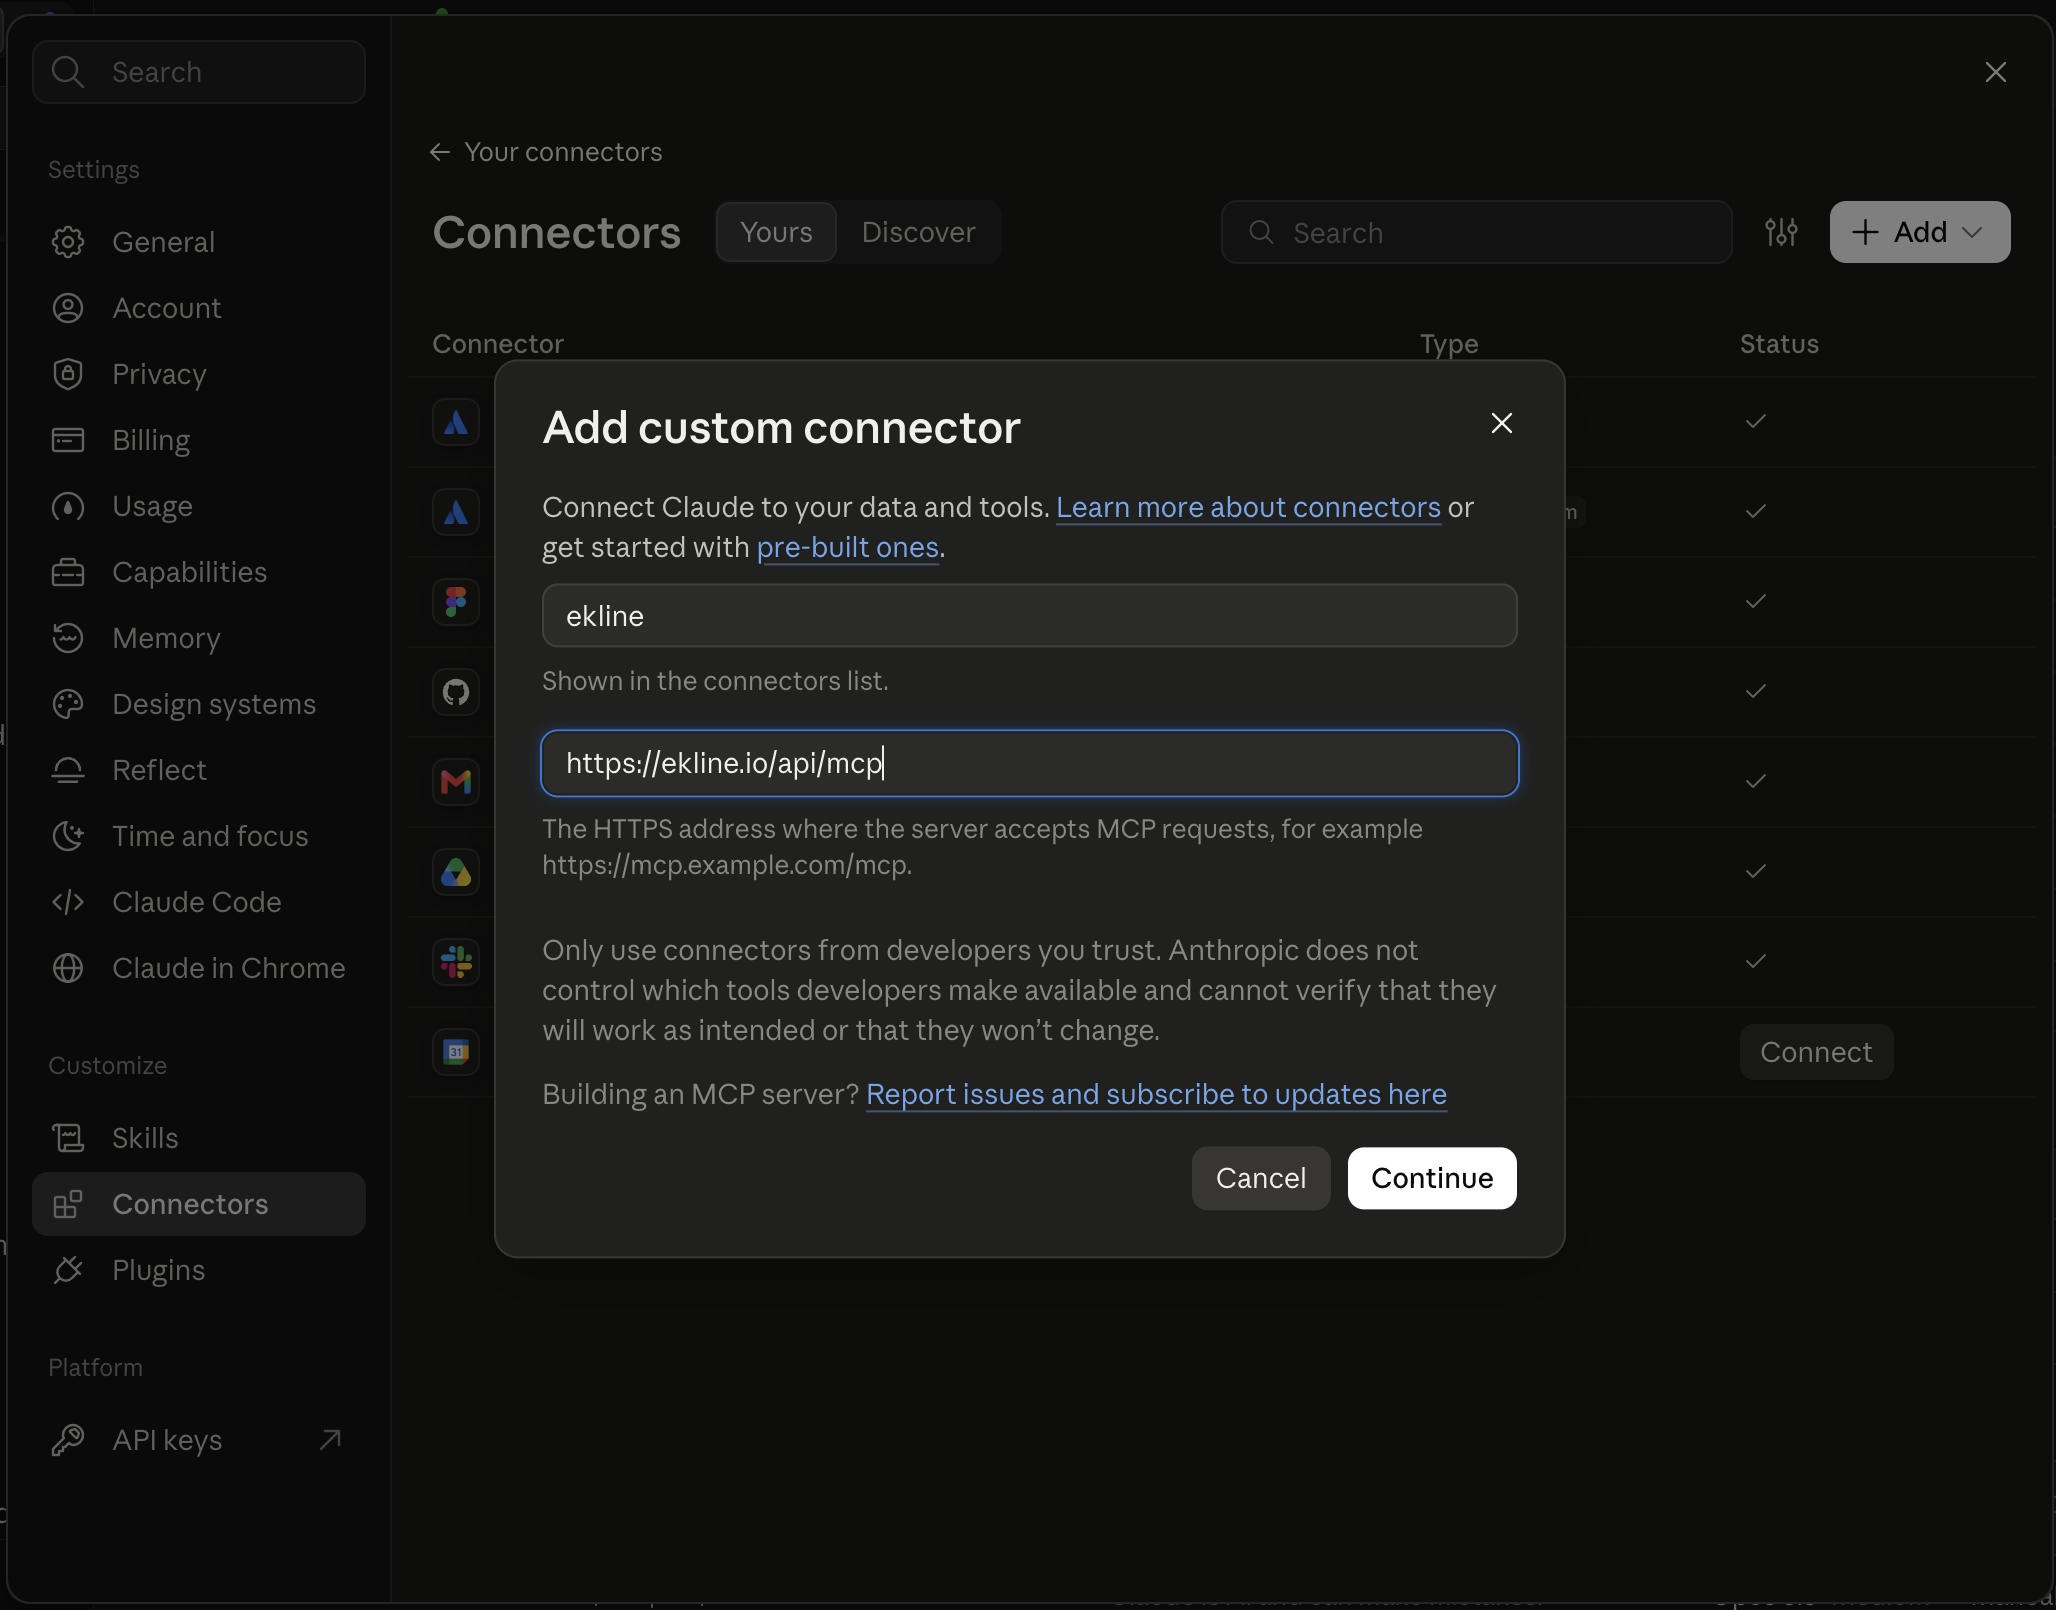This screenshot has width=2056, height=1610.
Task: Open General settings gear icon
Action: (68, 242)
